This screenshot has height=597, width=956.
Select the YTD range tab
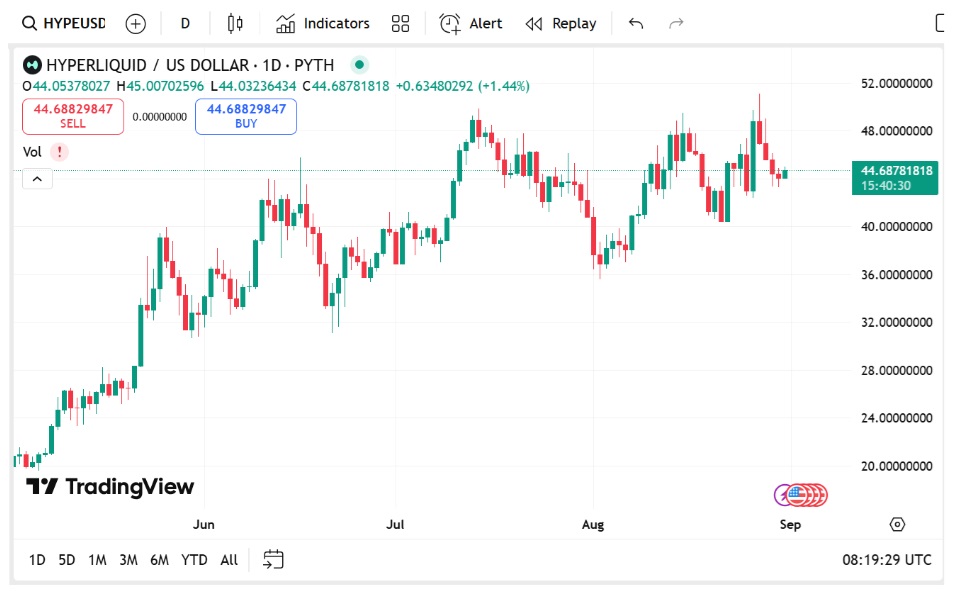196,560
